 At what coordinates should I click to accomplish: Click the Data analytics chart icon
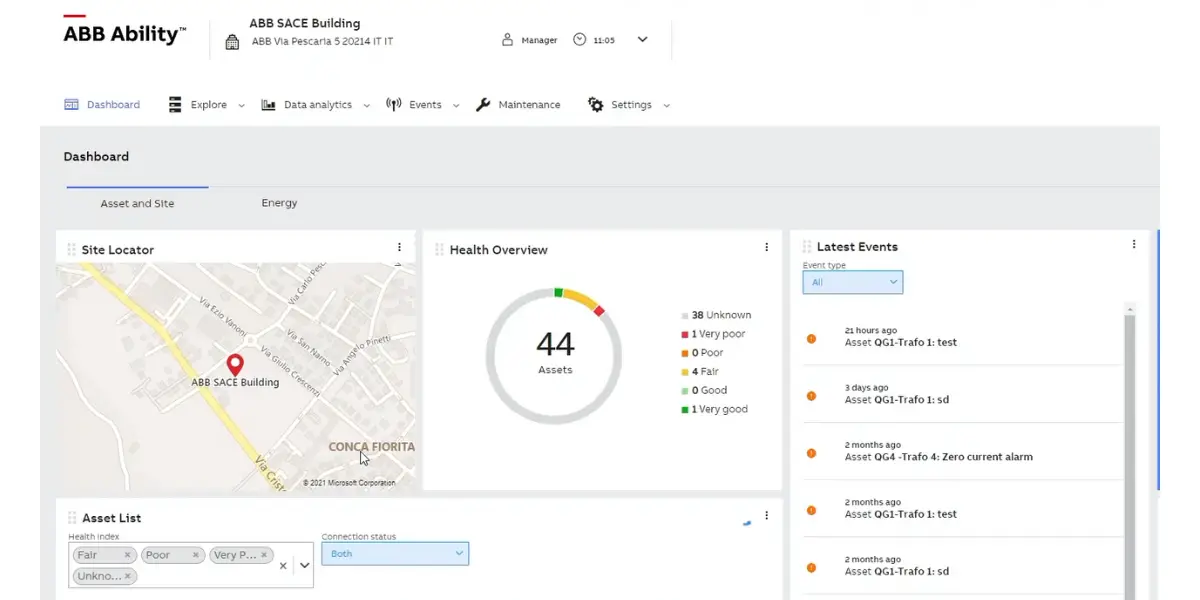[268, 104]
